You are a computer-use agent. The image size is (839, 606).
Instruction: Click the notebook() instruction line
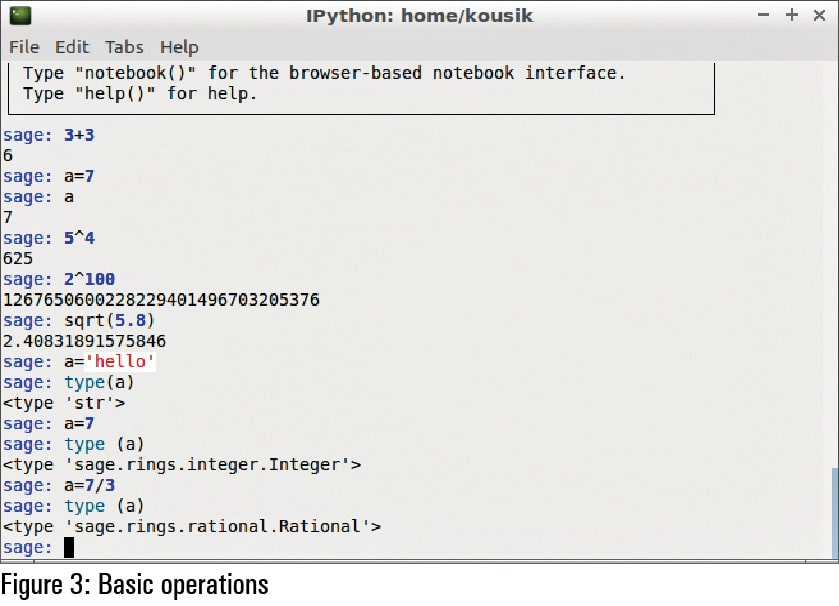click(x=324, y=73)
